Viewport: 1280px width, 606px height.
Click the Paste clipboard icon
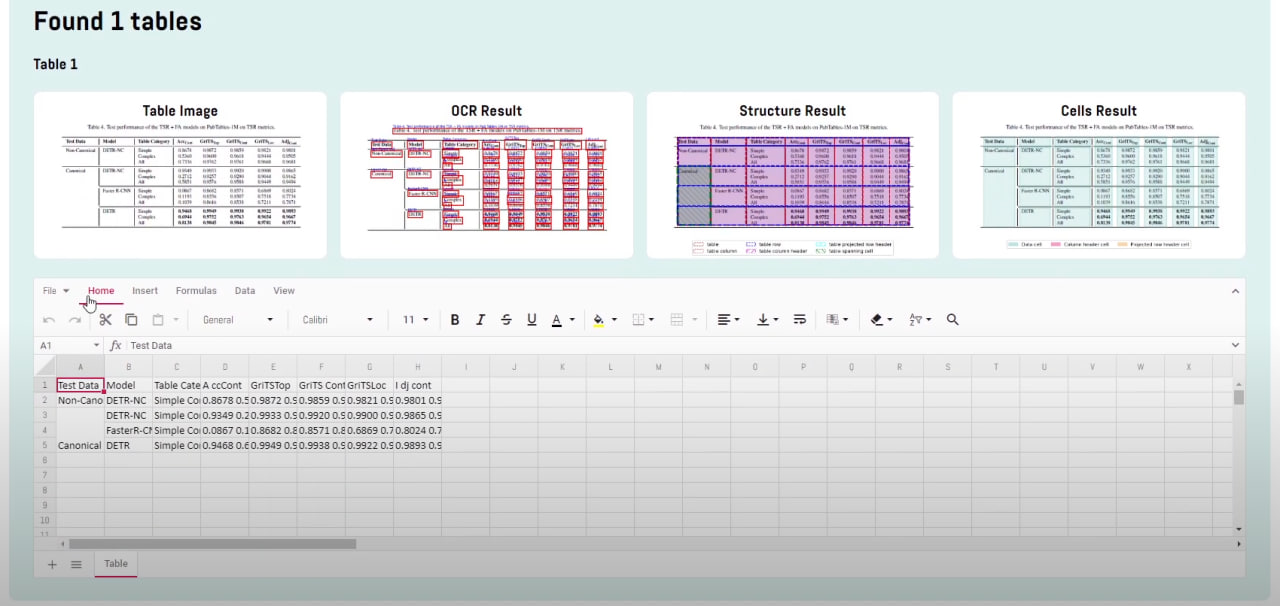158,320
